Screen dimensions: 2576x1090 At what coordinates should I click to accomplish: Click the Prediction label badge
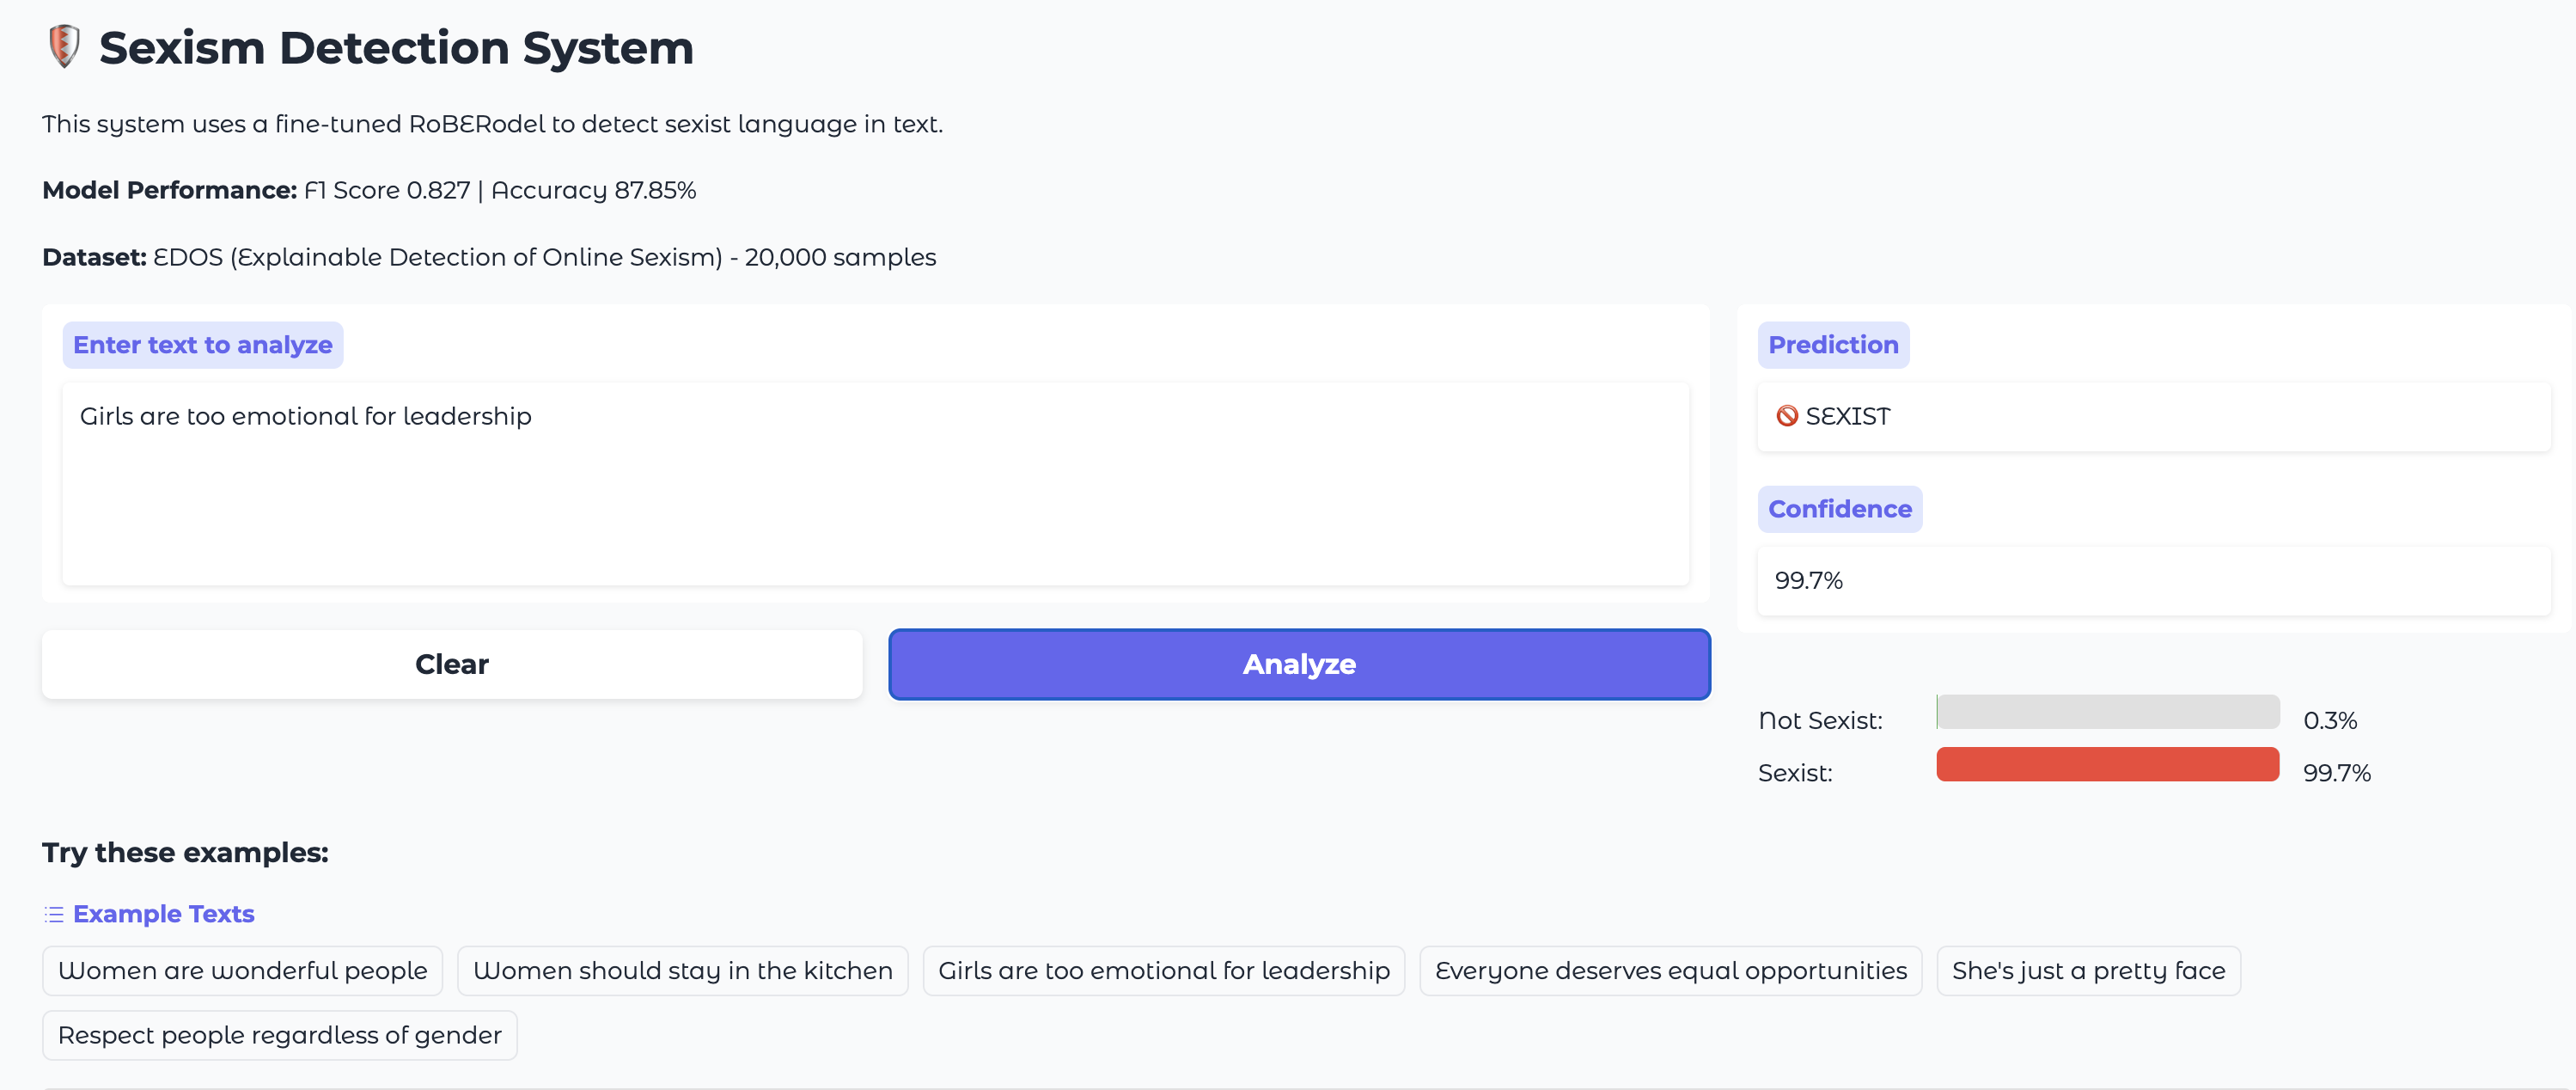click(x=1834, y=344)
